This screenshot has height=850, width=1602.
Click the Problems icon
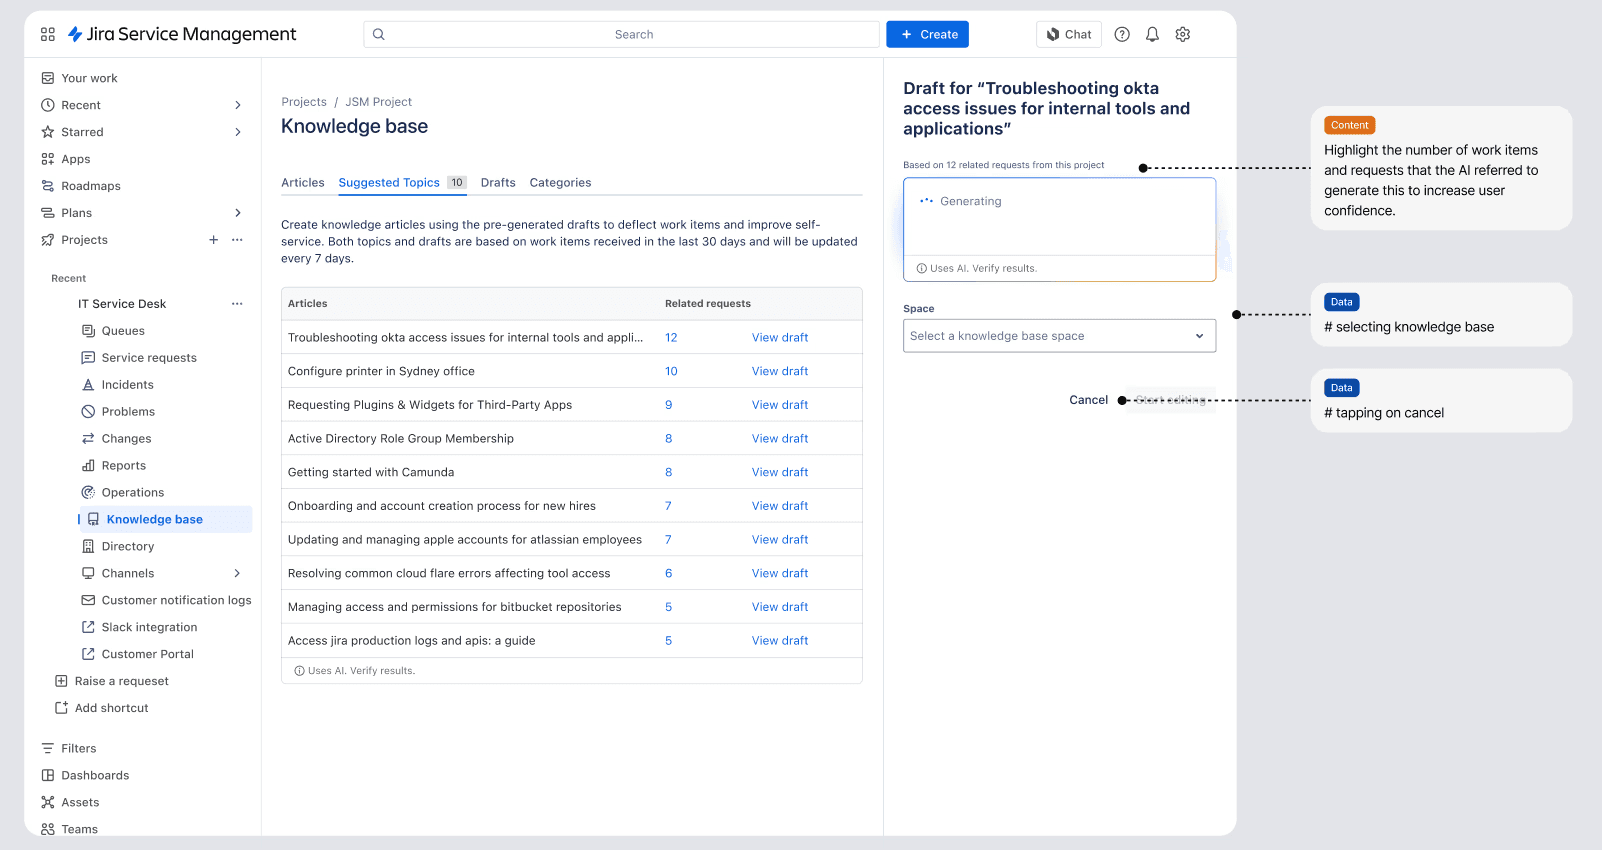(88, 412)
